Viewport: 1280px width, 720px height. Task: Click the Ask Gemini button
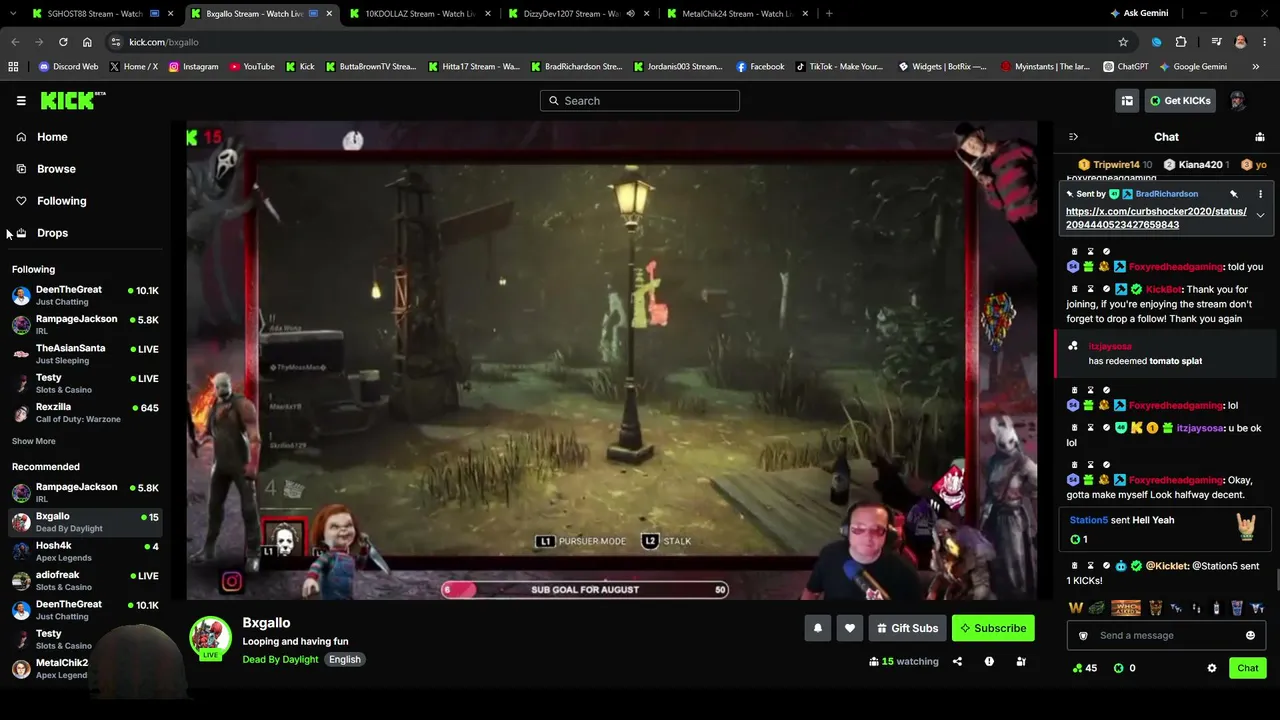click(1139, 14)
